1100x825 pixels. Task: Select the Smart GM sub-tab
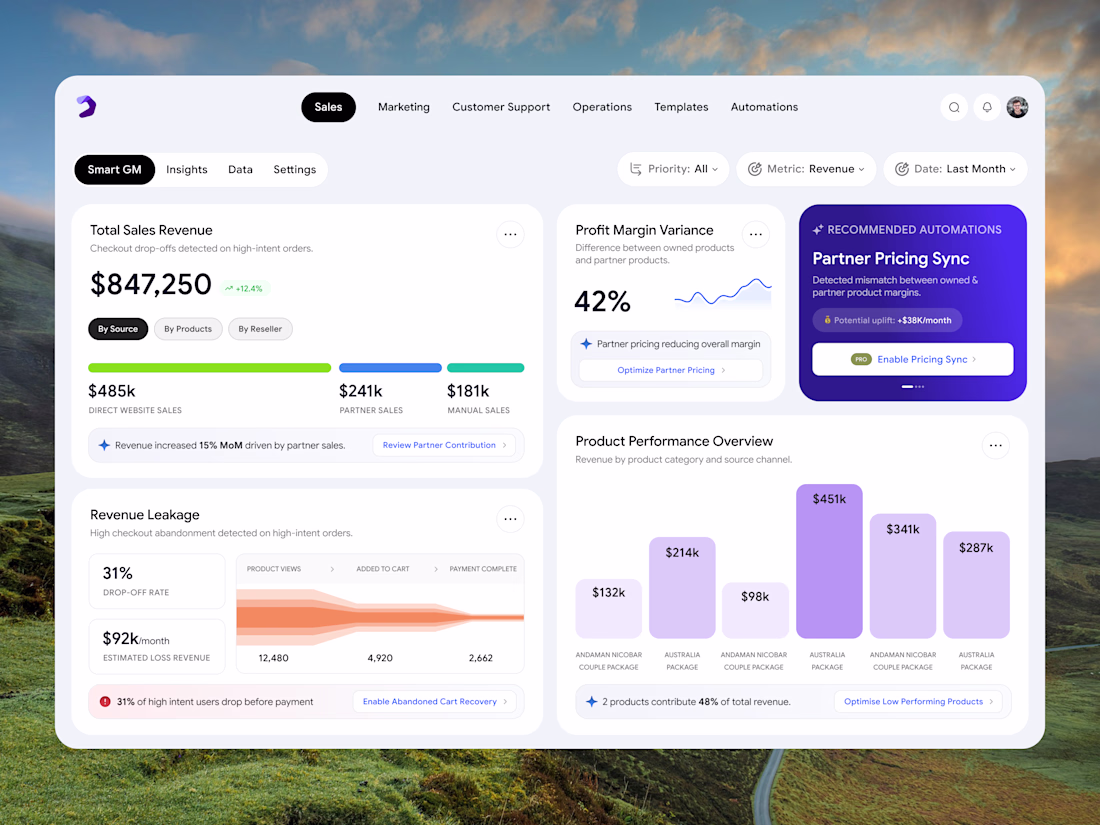tap(114, 170)
